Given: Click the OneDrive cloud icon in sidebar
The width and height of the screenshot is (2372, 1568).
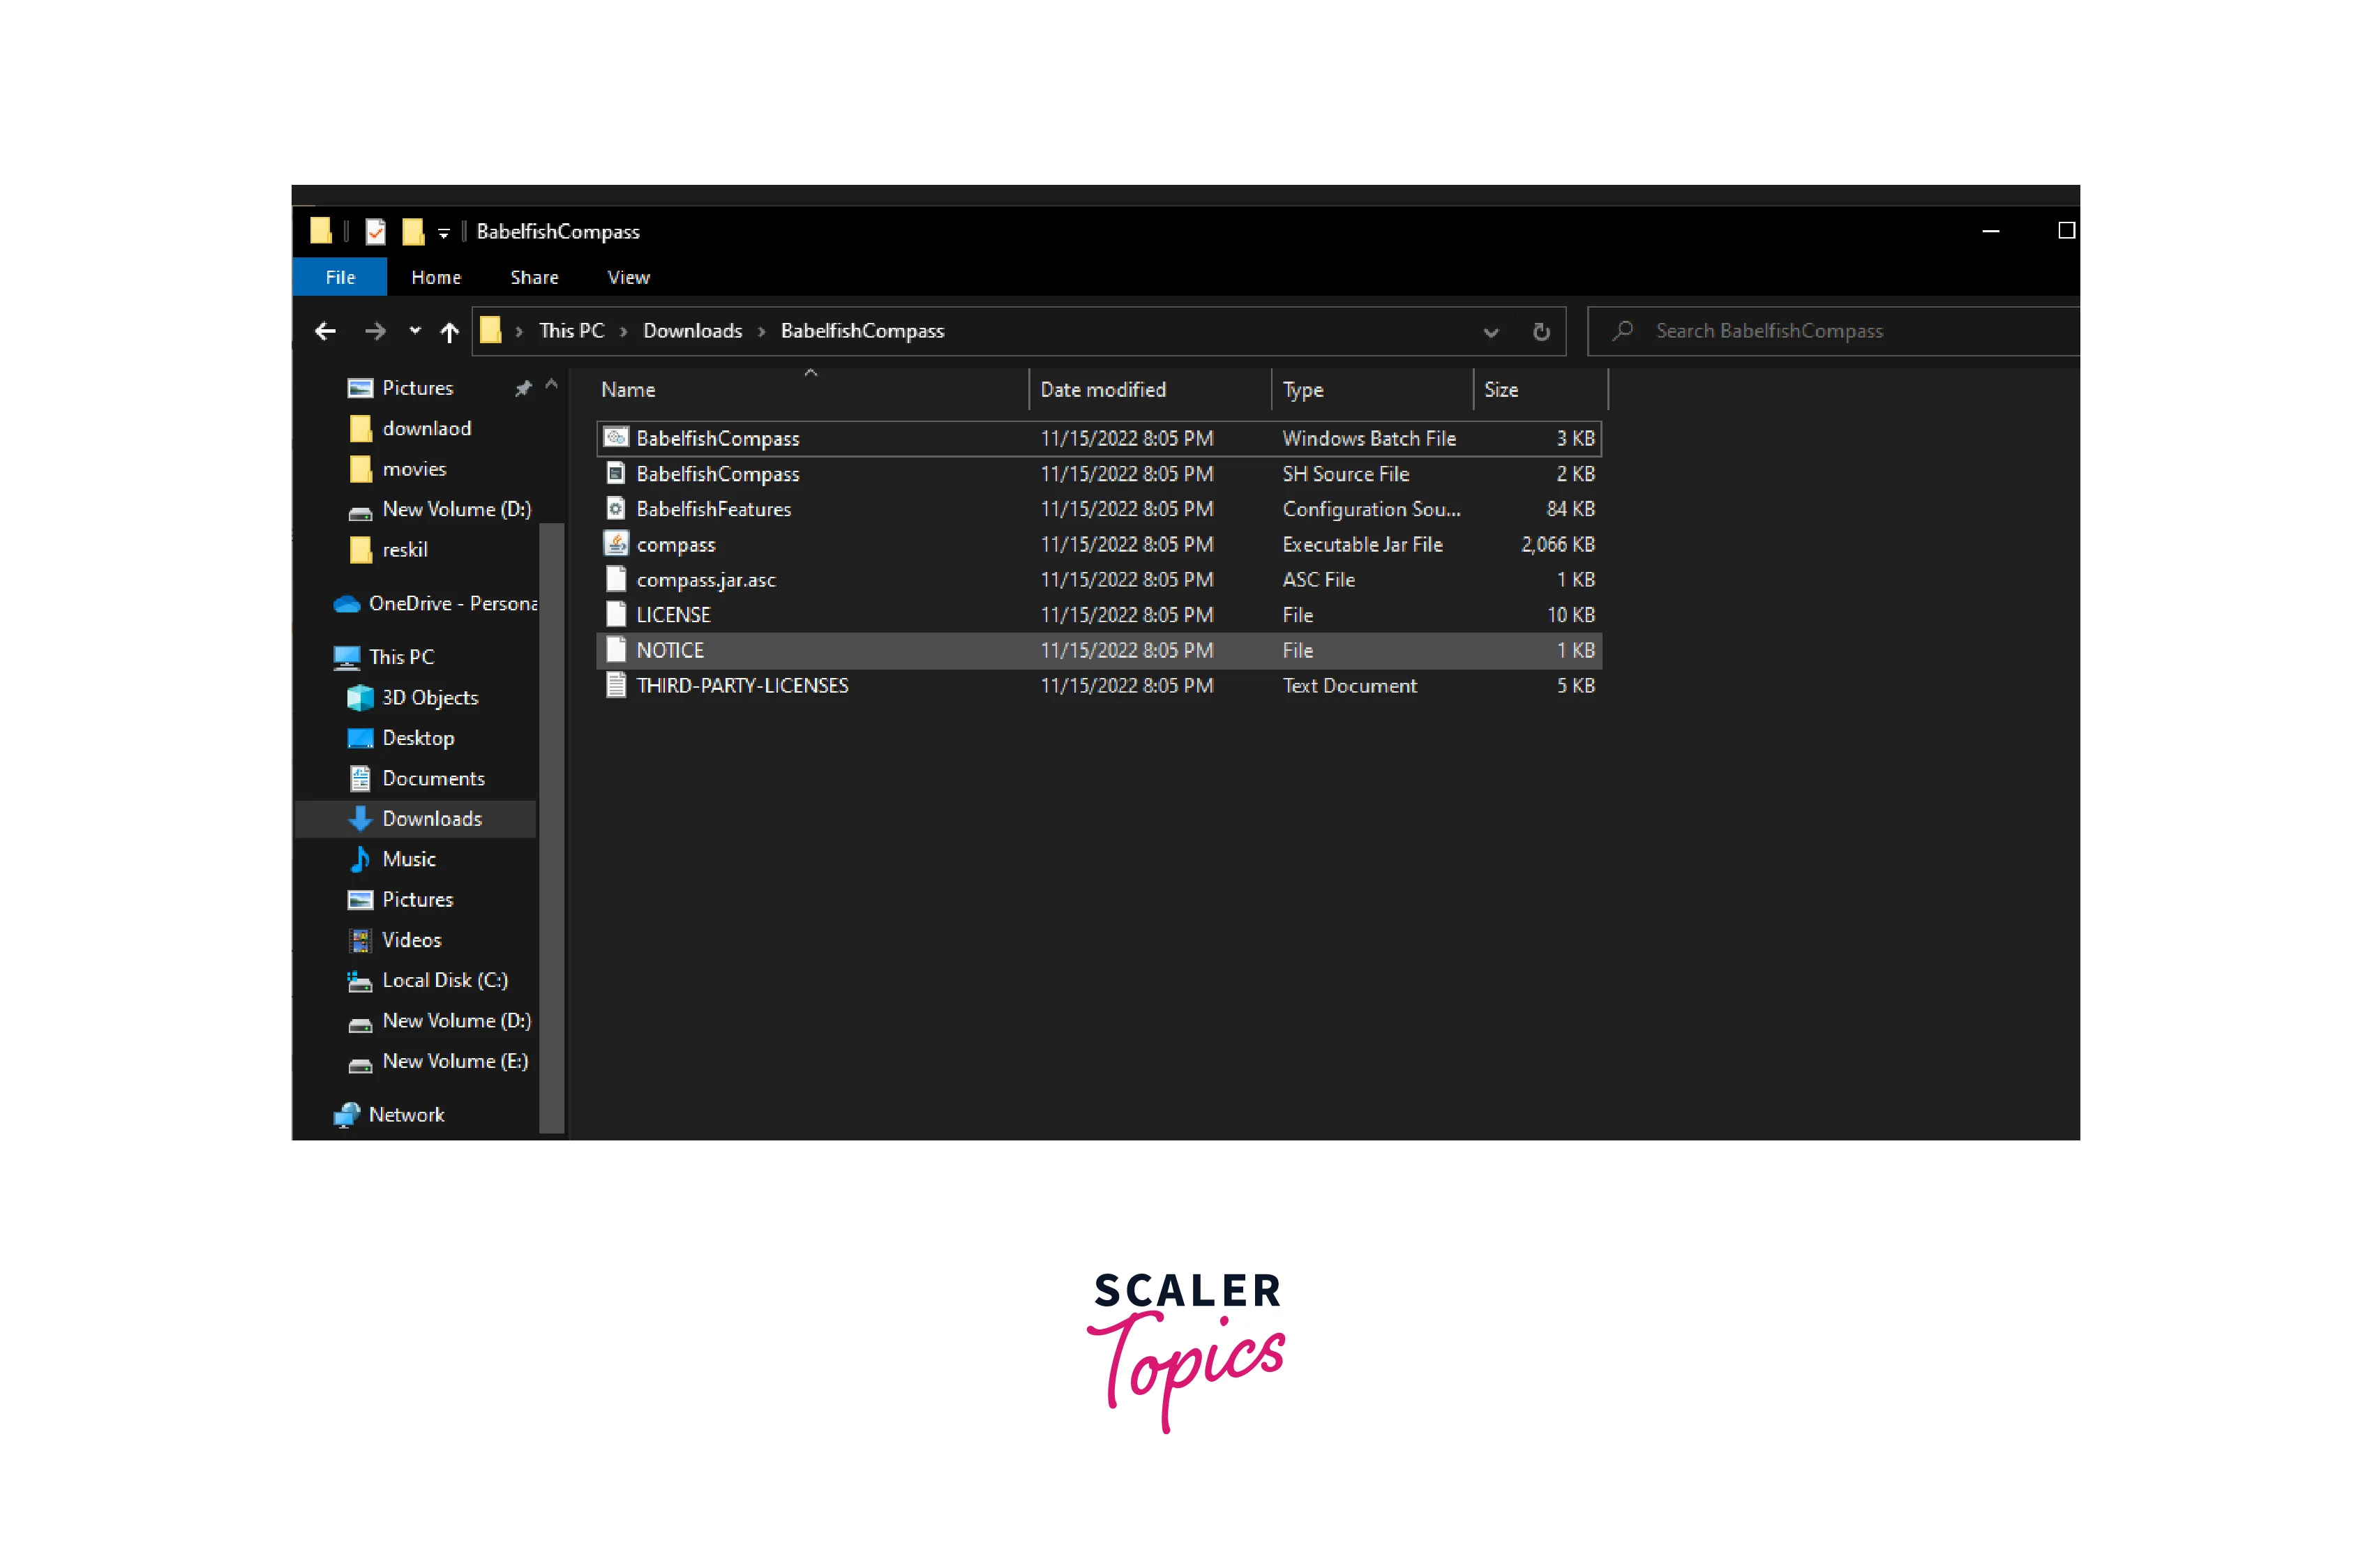Looking at the screenshot, I should click(347, 604).
